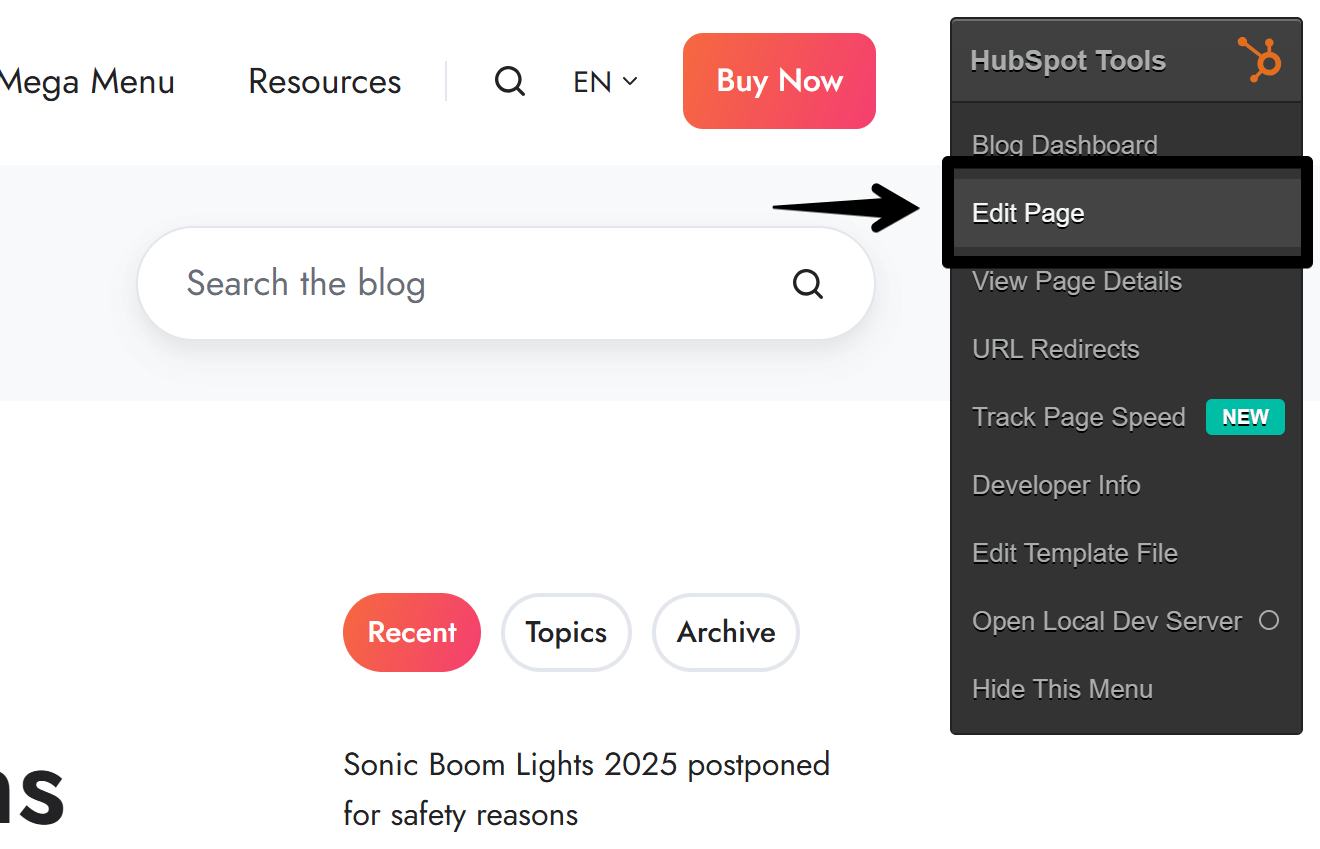Viewport: 1320px width, 849px height.
Task: Click Developer Info menu item
Action: tap(1056, 485)
